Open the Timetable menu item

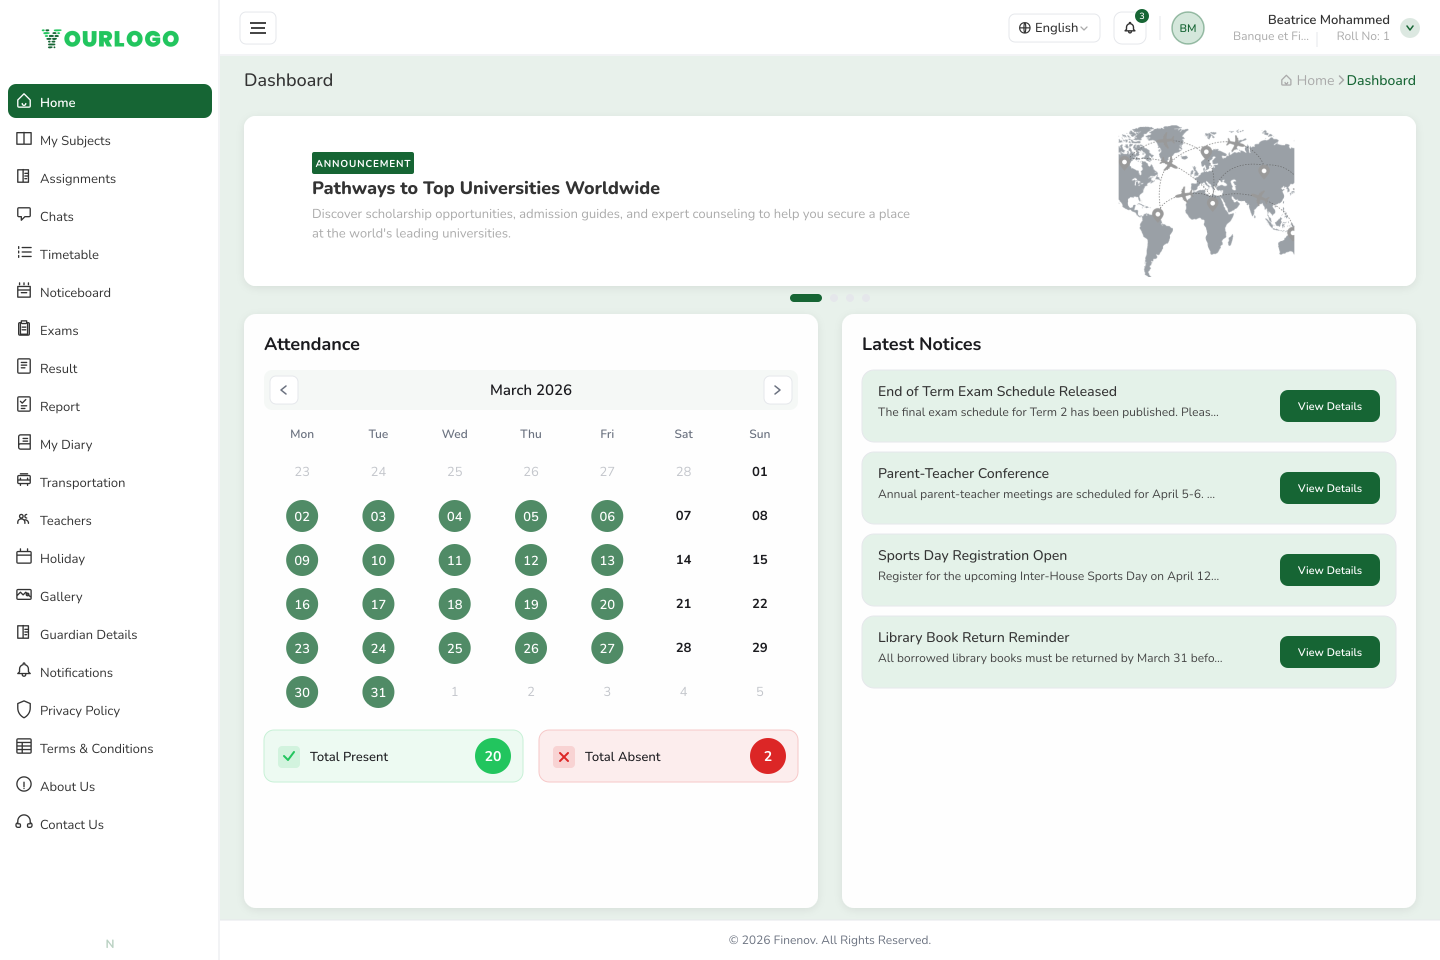click(110, 254)
